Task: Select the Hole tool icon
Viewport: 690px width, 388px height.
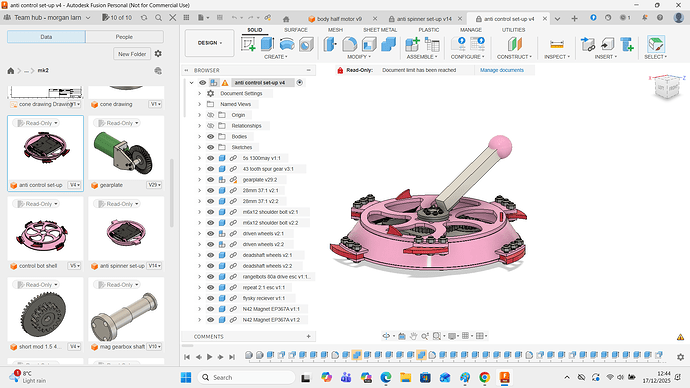Action: (x=306, y=44)
